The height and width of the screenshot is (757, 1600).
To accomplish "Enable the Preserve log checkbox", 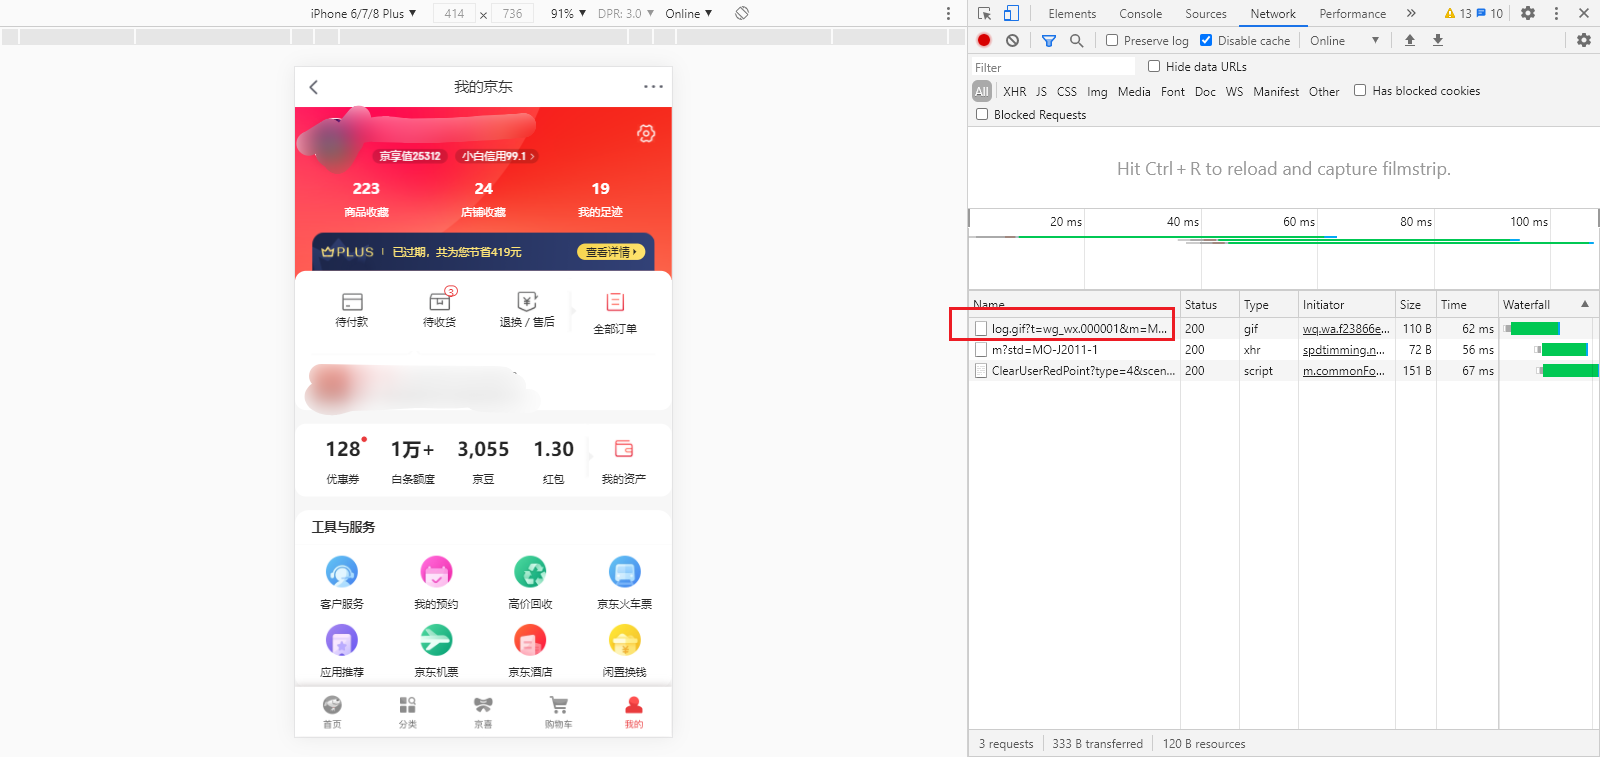I will 1112,41.
